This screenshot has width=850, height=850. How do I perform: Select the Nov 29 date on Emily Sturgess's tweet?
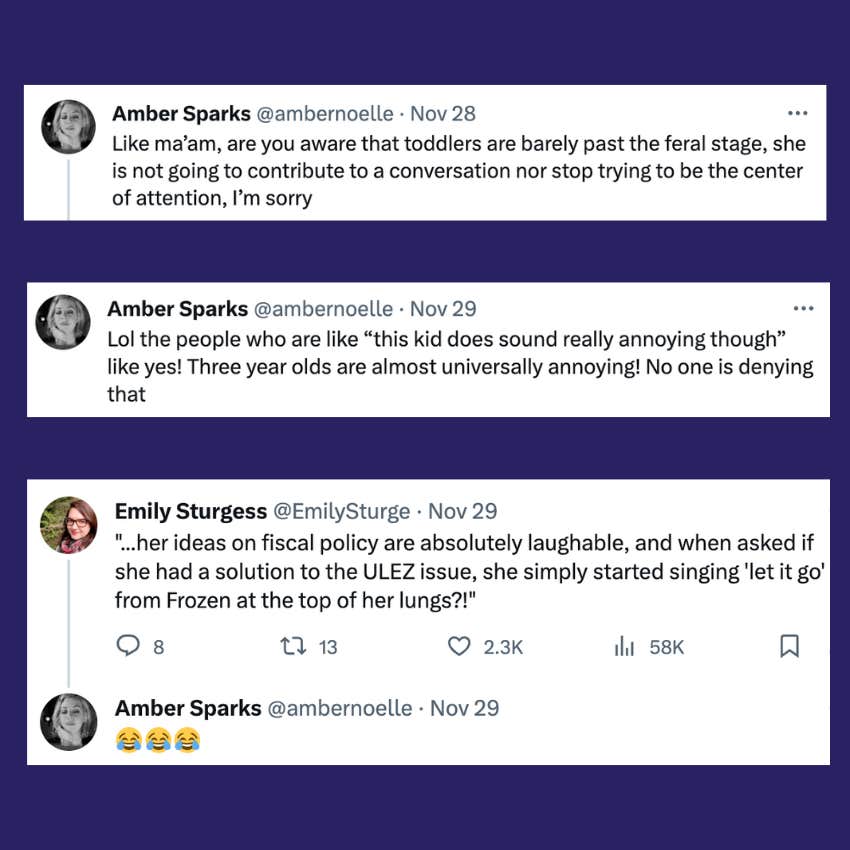462,511
